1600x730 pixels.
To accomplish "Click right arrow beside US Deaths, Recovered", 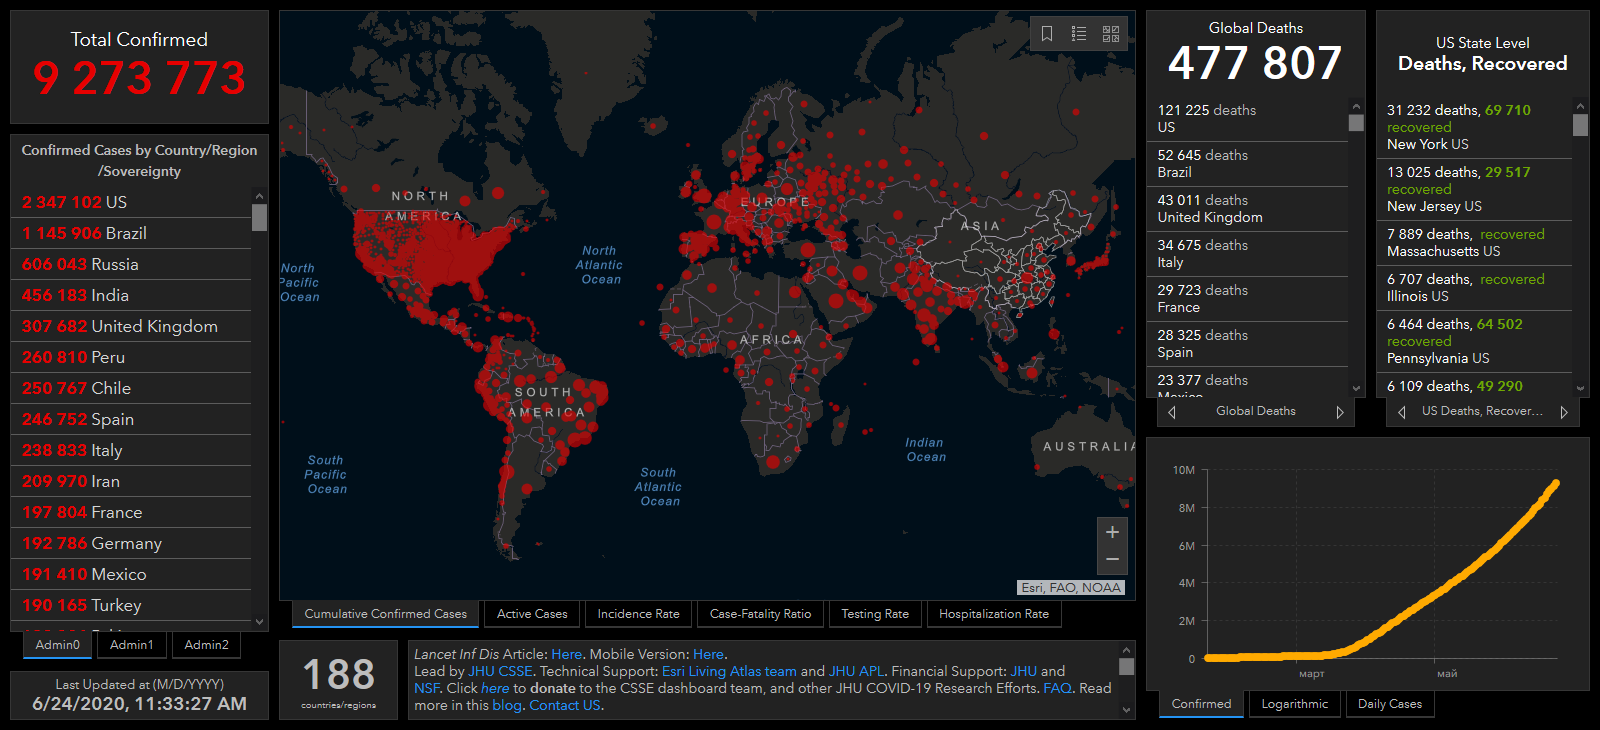I will coord(1564,412).
